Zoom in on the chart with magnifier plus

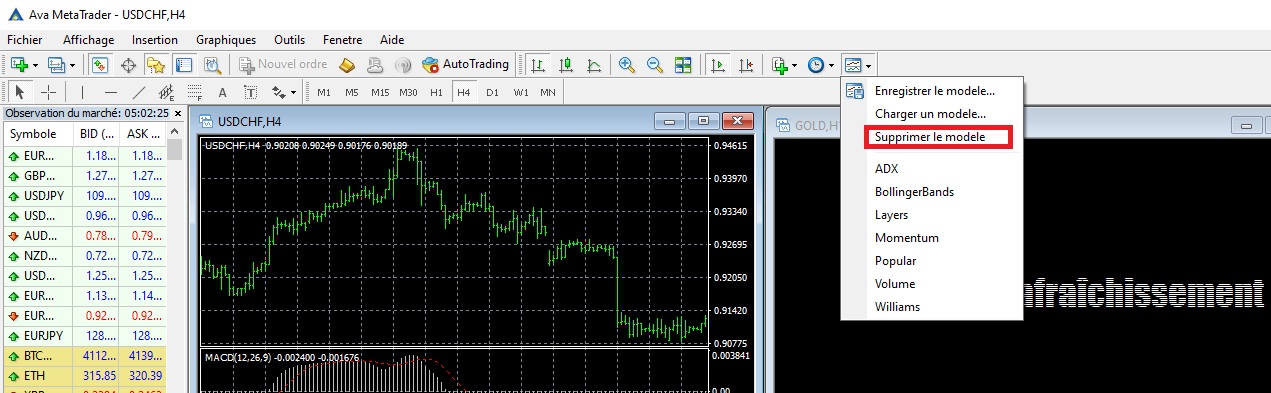[x=627, y=65]
